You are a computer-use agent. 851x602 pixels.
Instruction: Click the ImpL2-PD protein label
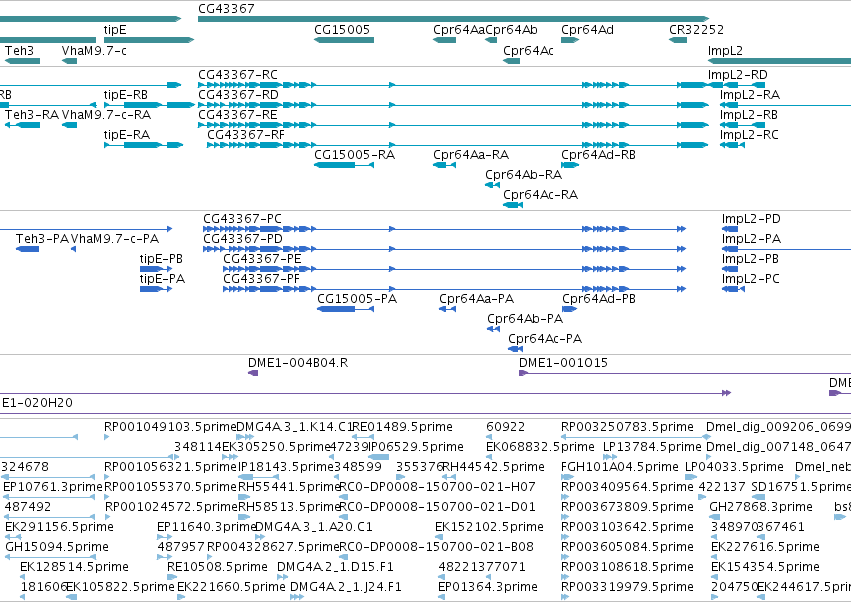751,219
